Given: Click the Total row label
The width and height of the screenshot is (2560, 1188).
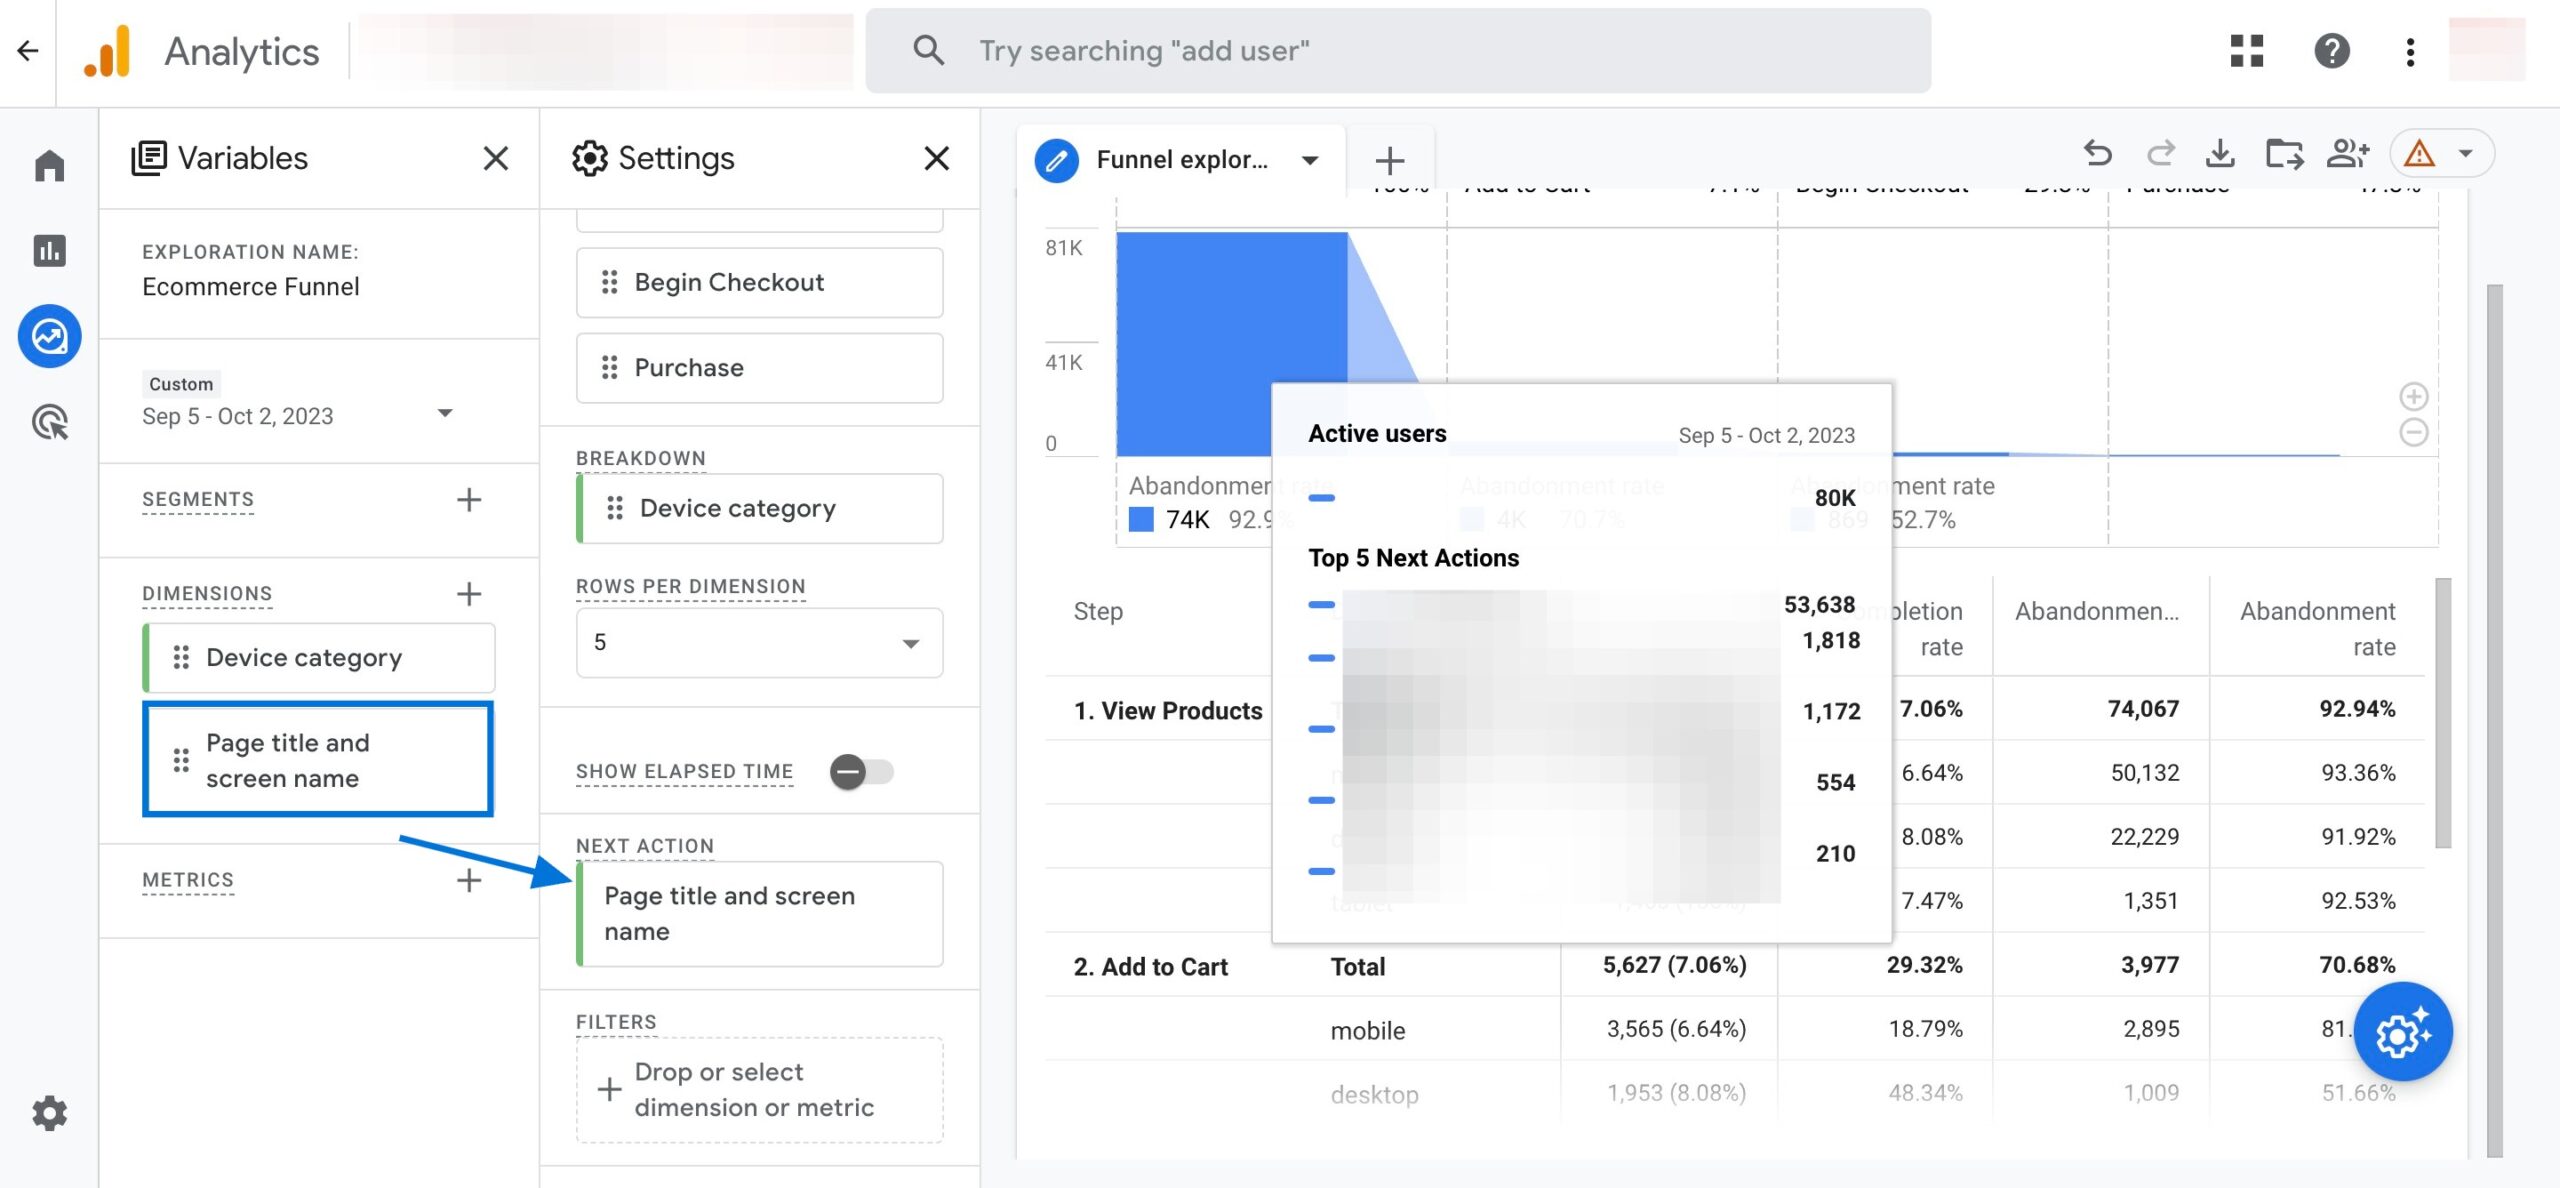Looking at the screenshot, I should 1357,967.
